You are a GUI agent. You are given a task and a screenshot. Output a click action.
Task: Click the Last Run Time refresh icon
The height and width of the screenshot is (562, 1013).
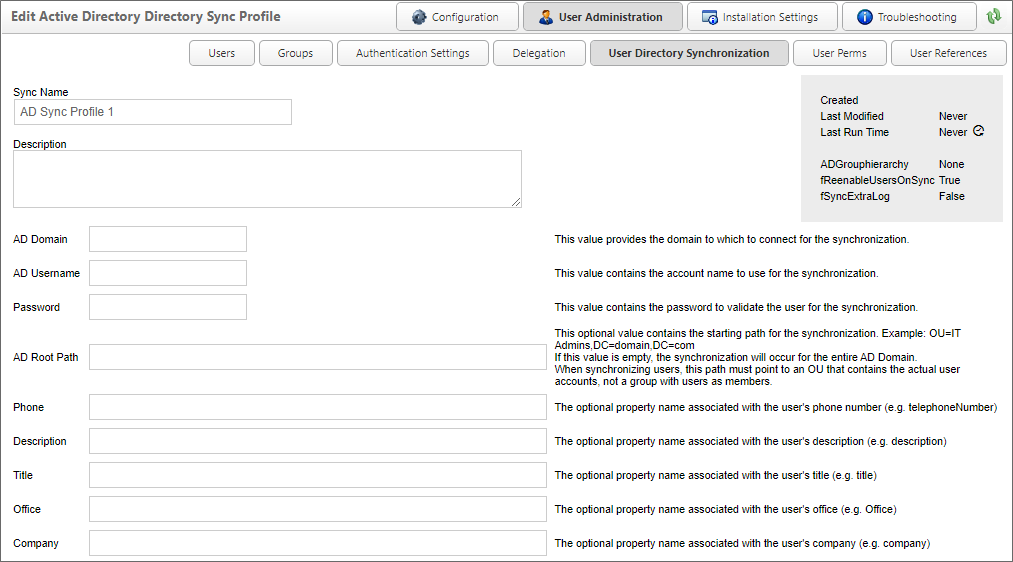click(x=978, y=131)
